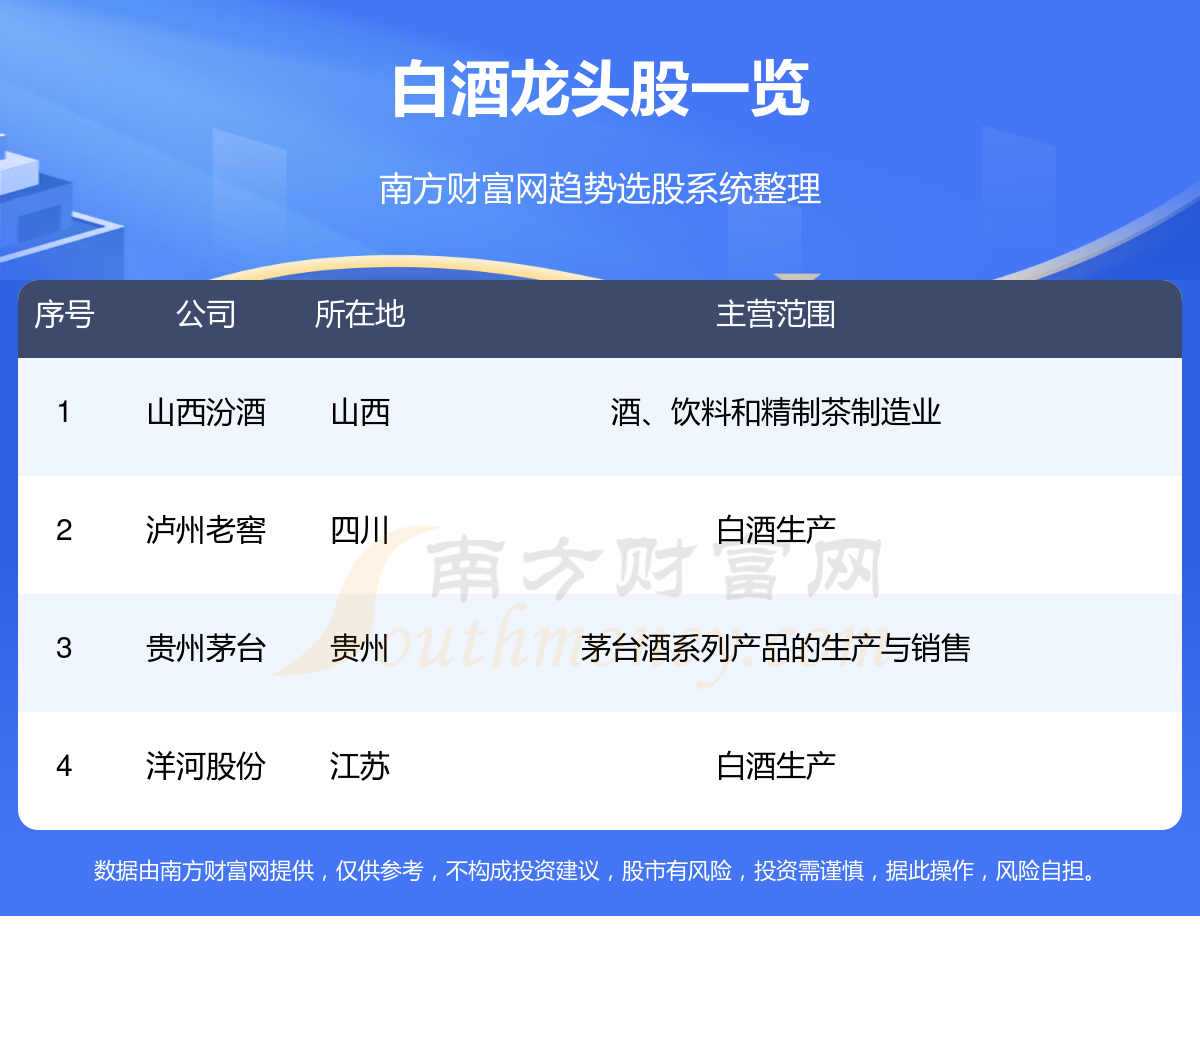
Task: Select row number 4 cell
Action: pyautogui.click(x=64, y=766)
